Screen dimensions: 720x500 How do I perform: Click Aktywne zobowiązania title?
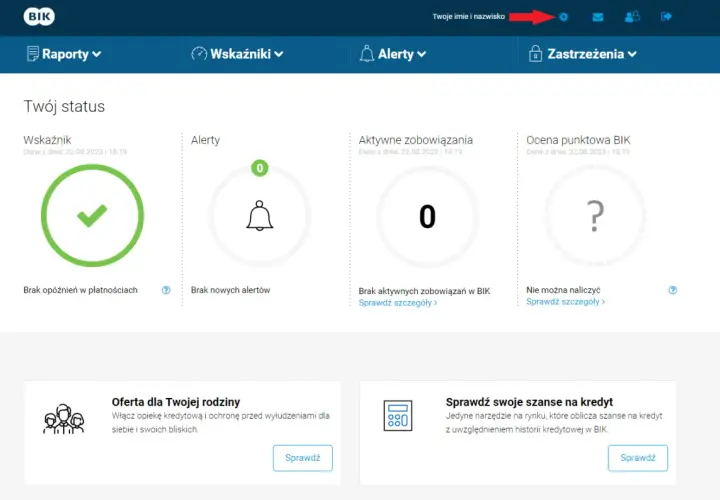(x=416, y=140)
